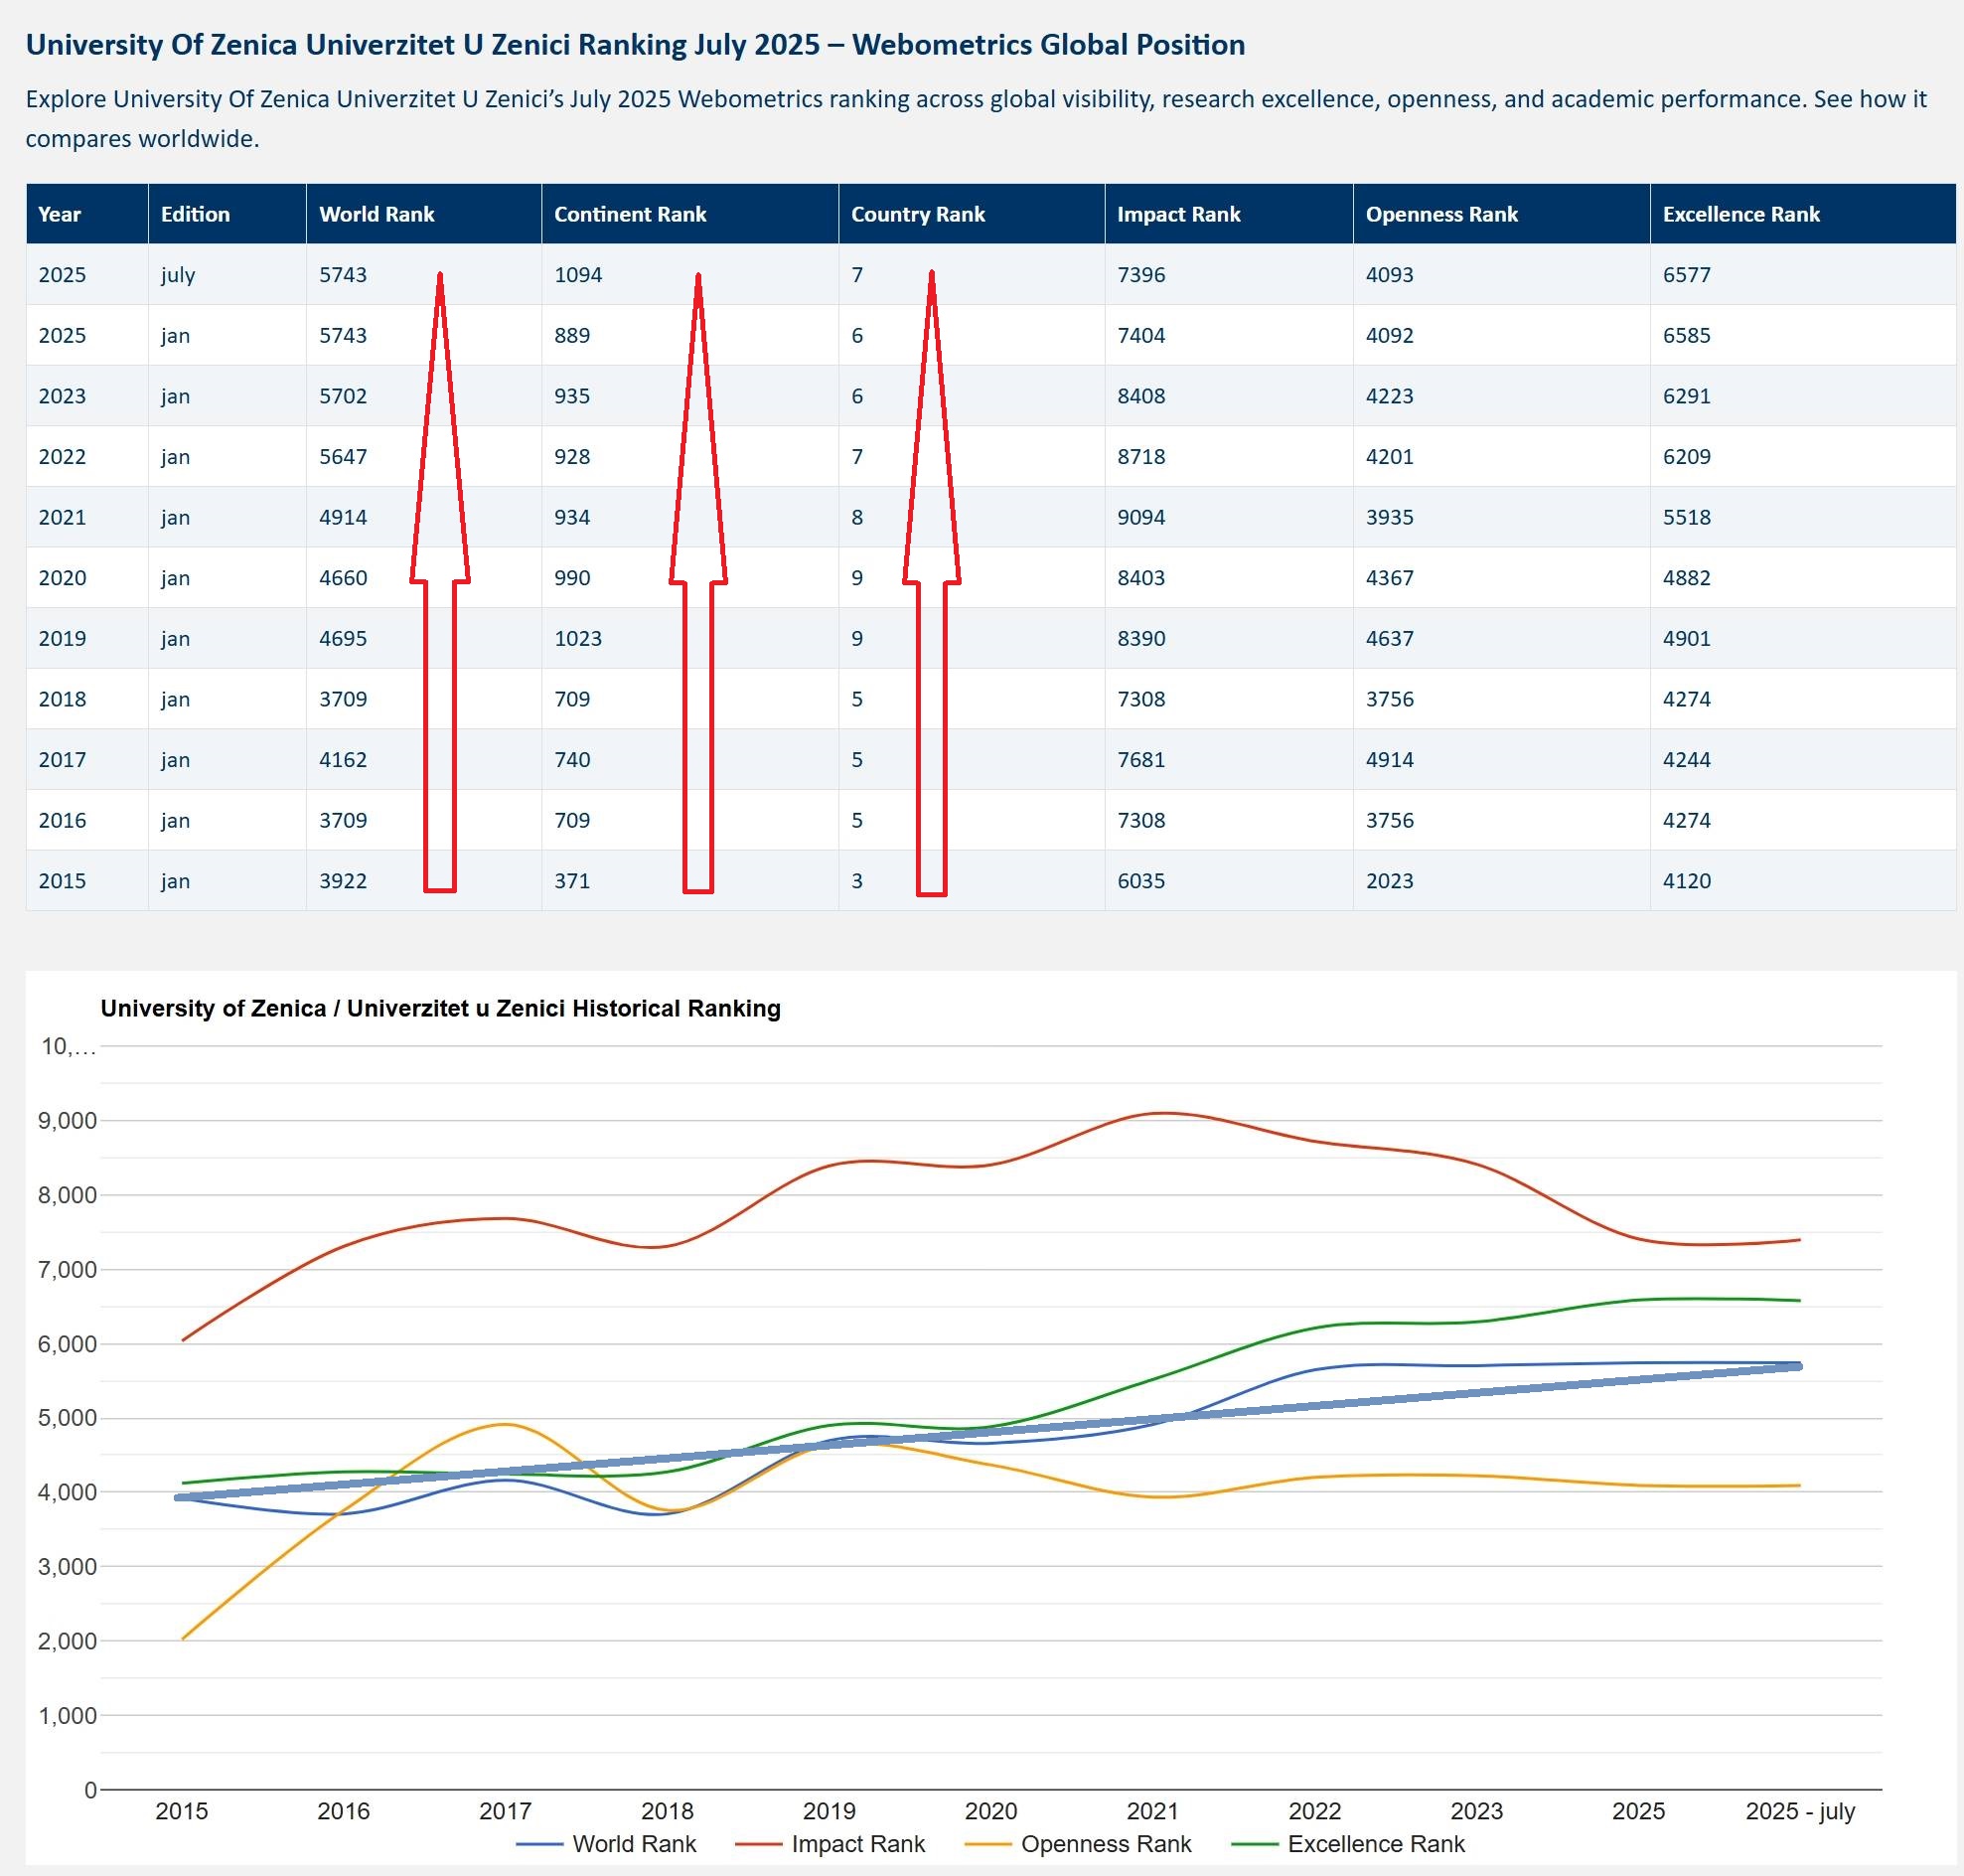Screen dimensions: 1964x1876
Task: Toggle Impact Rank legend entry
Action: (x=857, y=1843)
